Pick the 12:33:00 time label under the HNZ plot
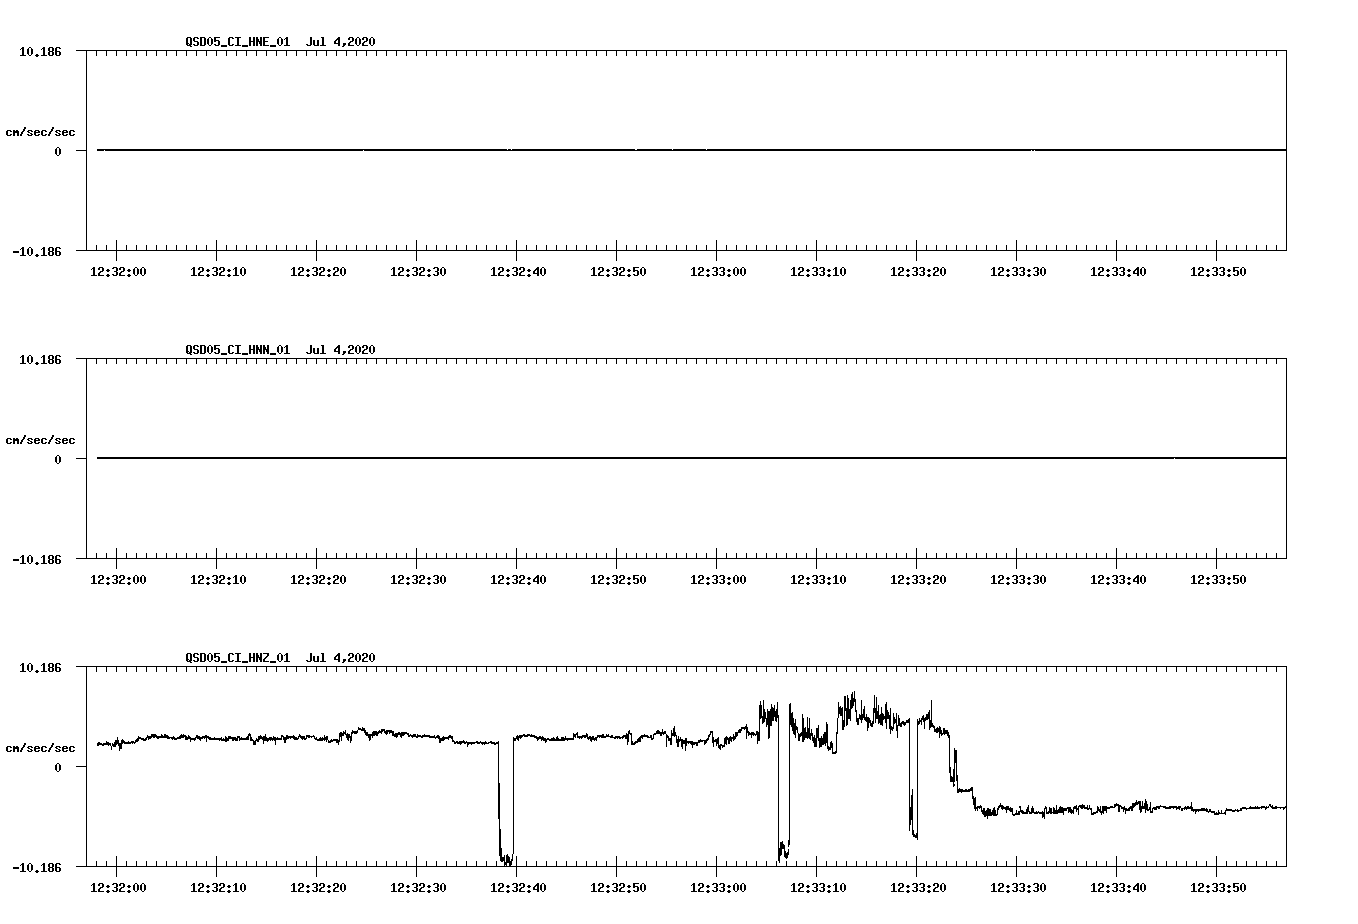The image size is (1358, 924). 718,888
